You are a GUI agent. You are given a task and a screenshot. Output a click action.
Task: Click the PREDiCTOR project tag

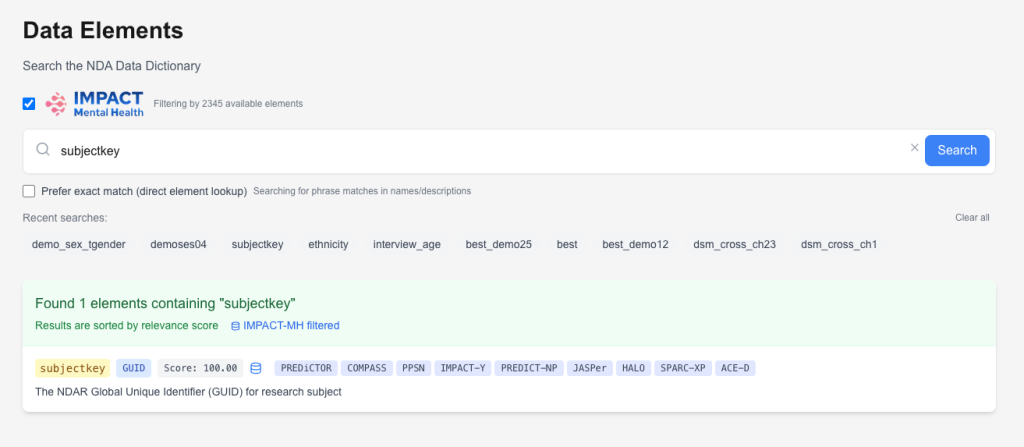point(304,368)
